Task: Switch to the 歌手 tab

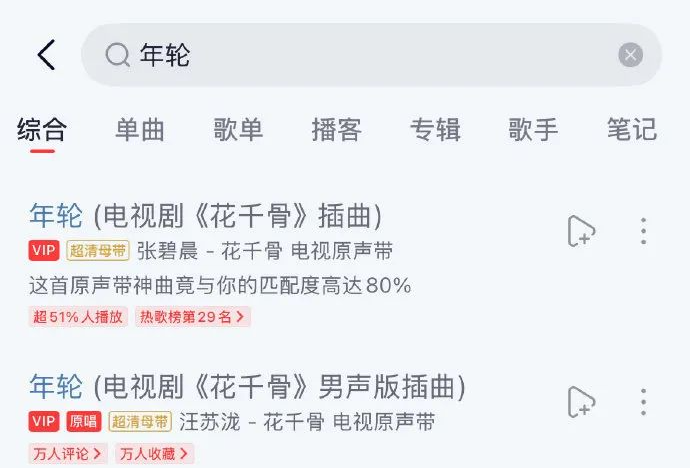Action: (x=533, y=129)
